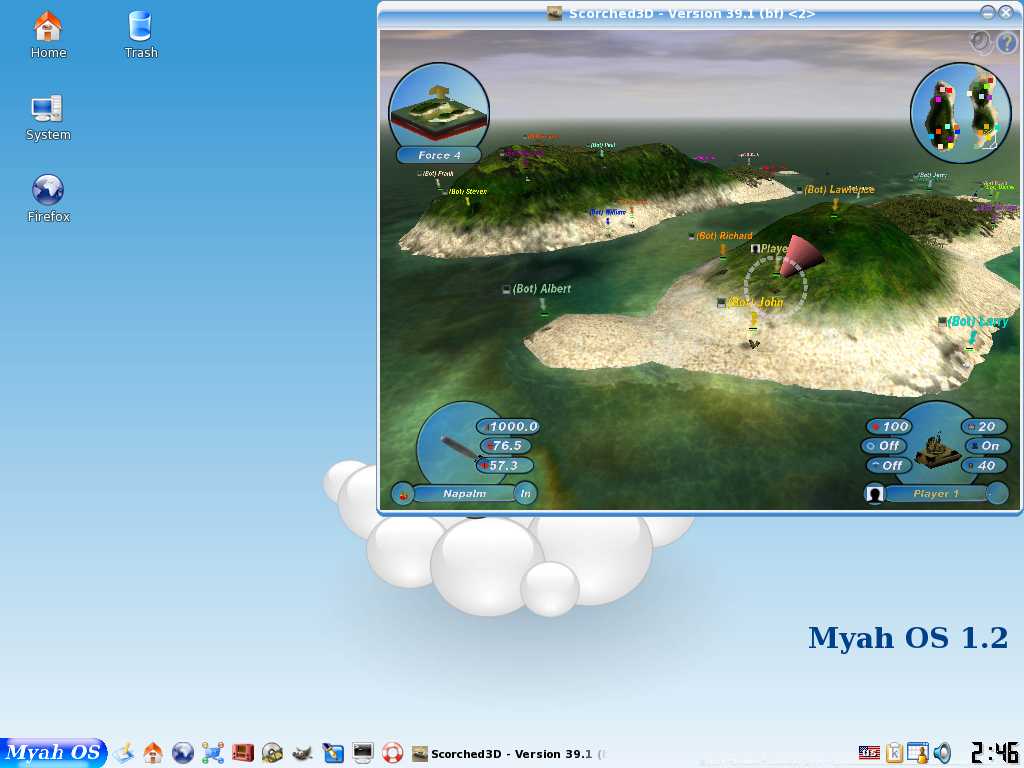Open the network connections taskbar icon
The width and height of the screenshot is (1024, 768).
click(x=213, y=753)
